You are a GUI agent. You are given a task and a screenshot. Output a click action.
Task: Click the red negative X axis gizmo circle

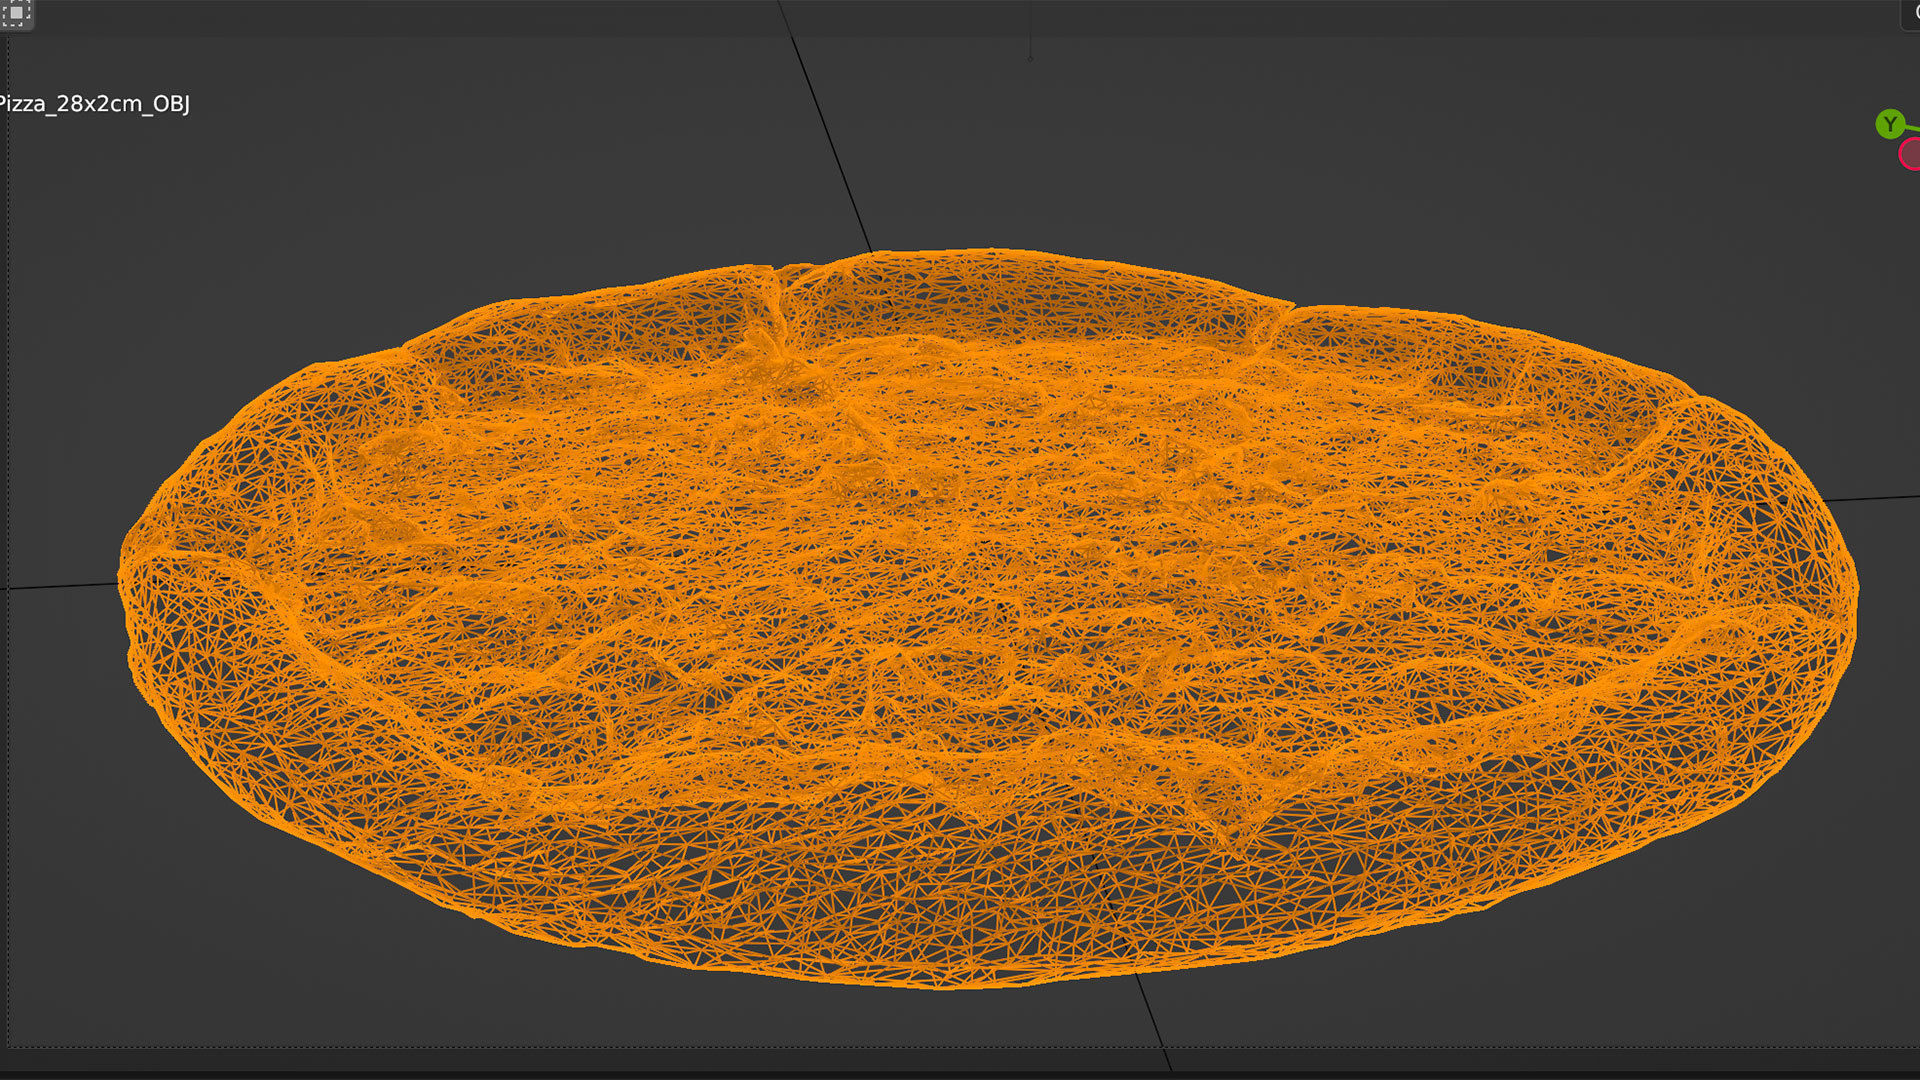click(x=1911, y=154)
